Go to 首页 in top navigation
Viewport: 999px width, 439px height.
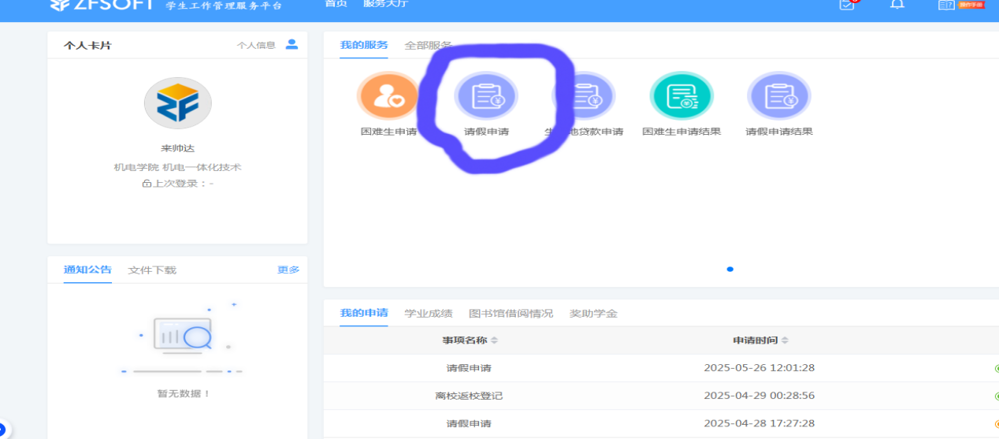coord(336,5)
